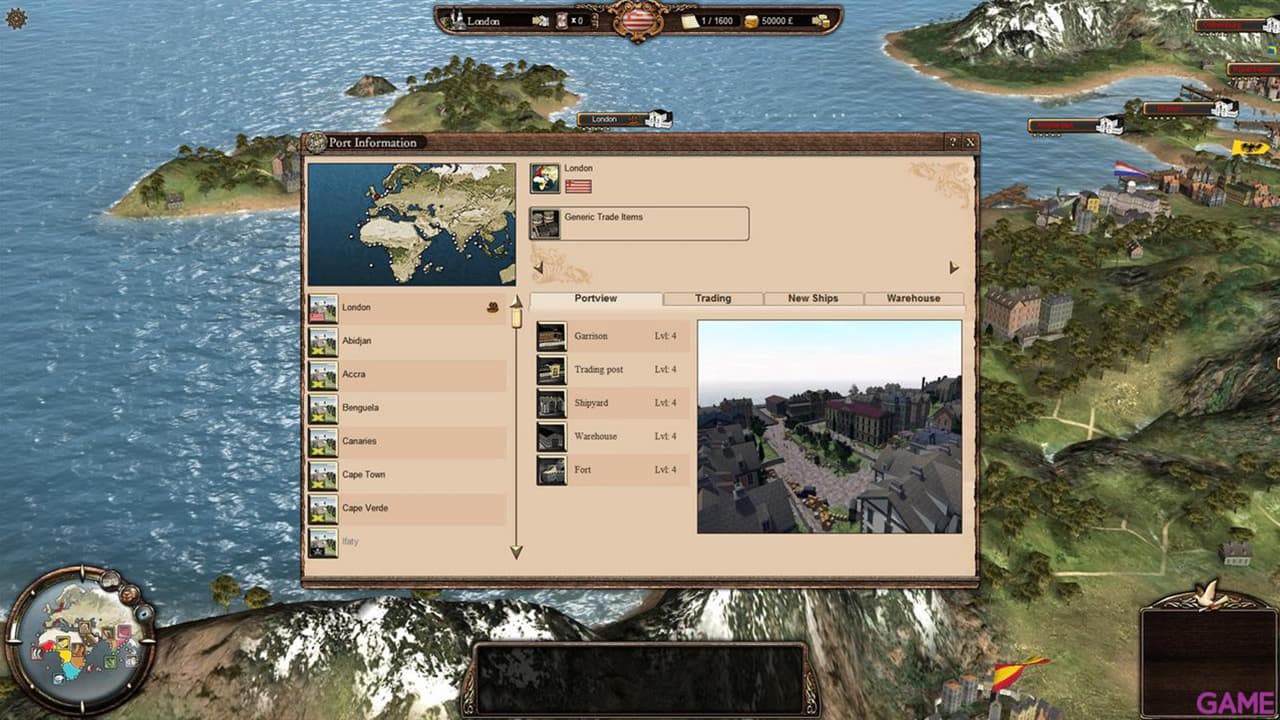Click the yellow eagle flag on the coast
Screen dimensions: 1280x720
click(1250, 147)
